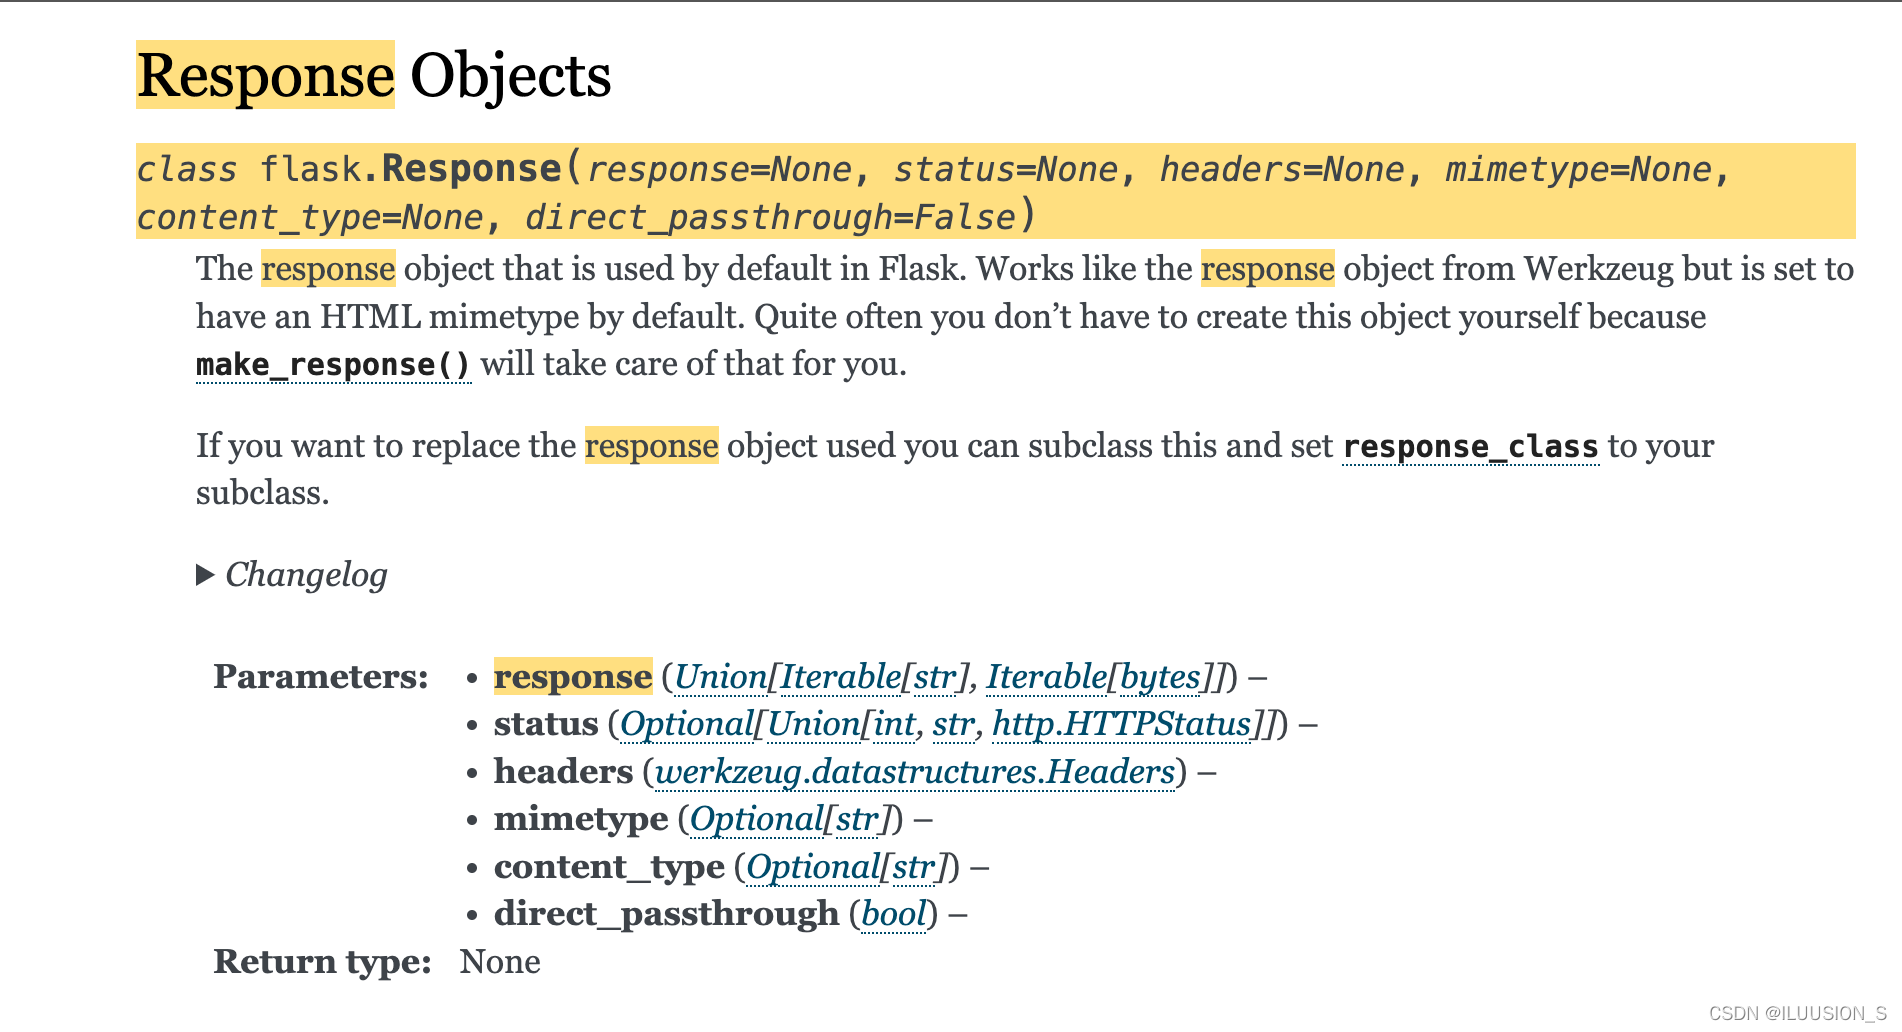Open Optional link in mimetype parameter
1902x1032 pixels.
click(757, 820)
